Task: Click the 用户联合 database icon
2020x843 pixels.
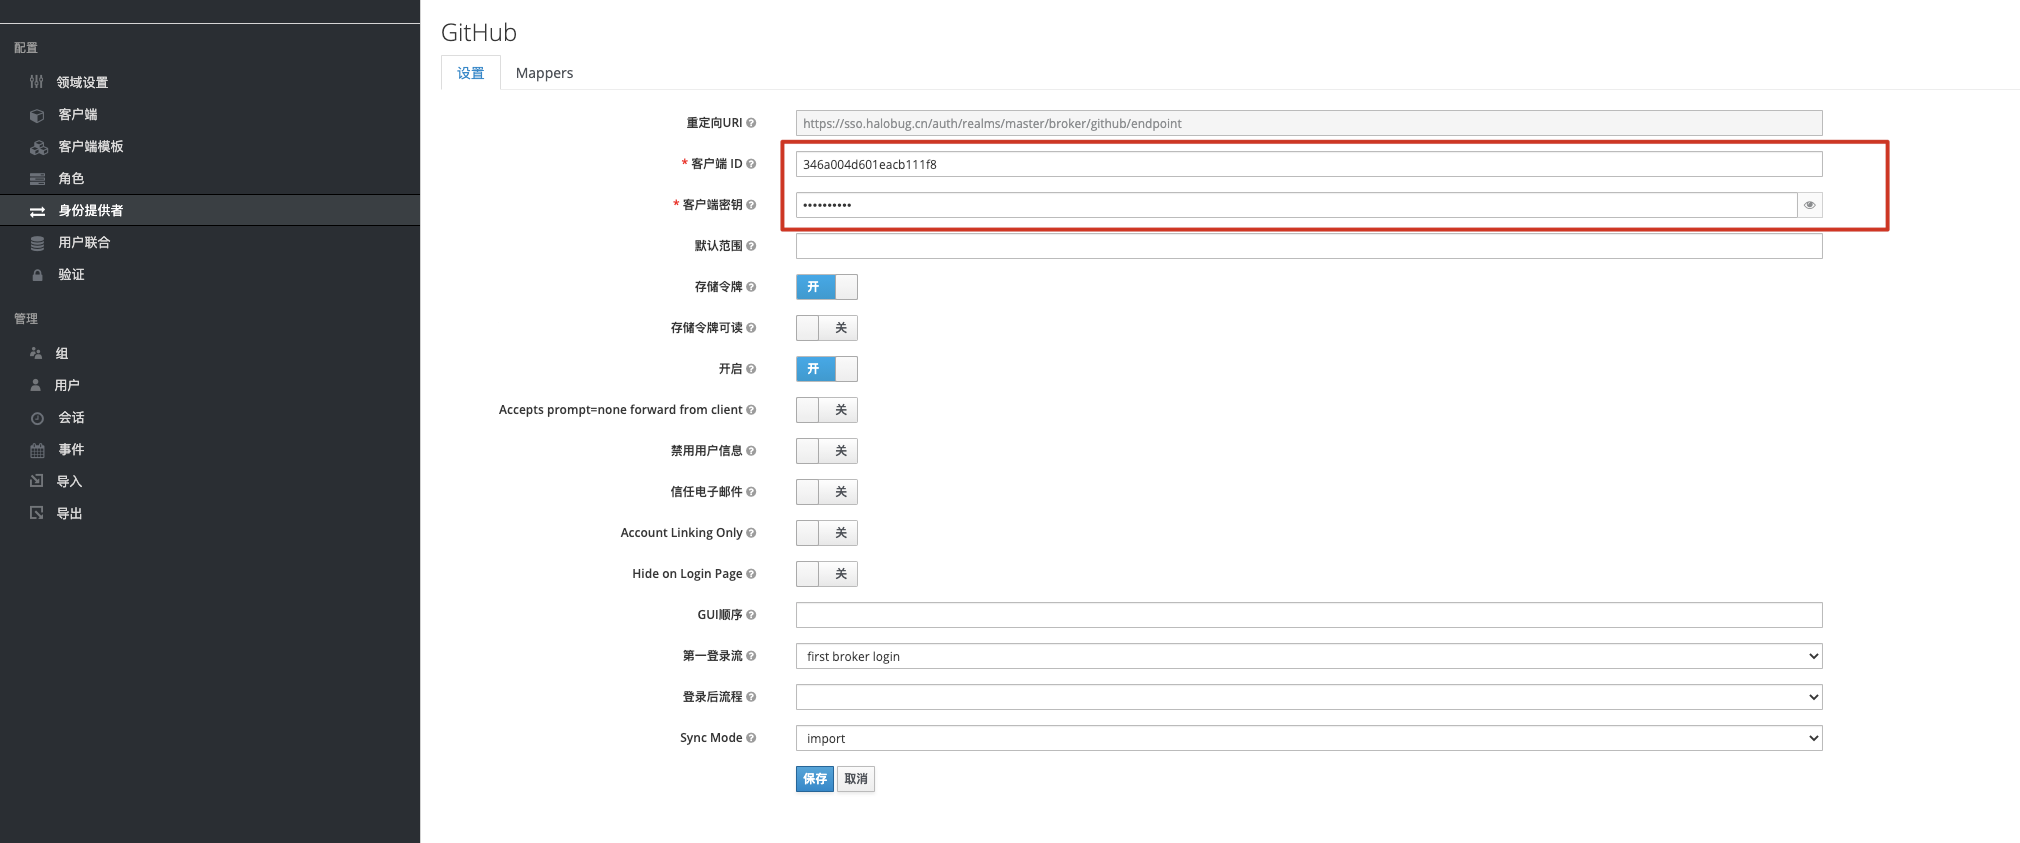Action: point(37,243)
